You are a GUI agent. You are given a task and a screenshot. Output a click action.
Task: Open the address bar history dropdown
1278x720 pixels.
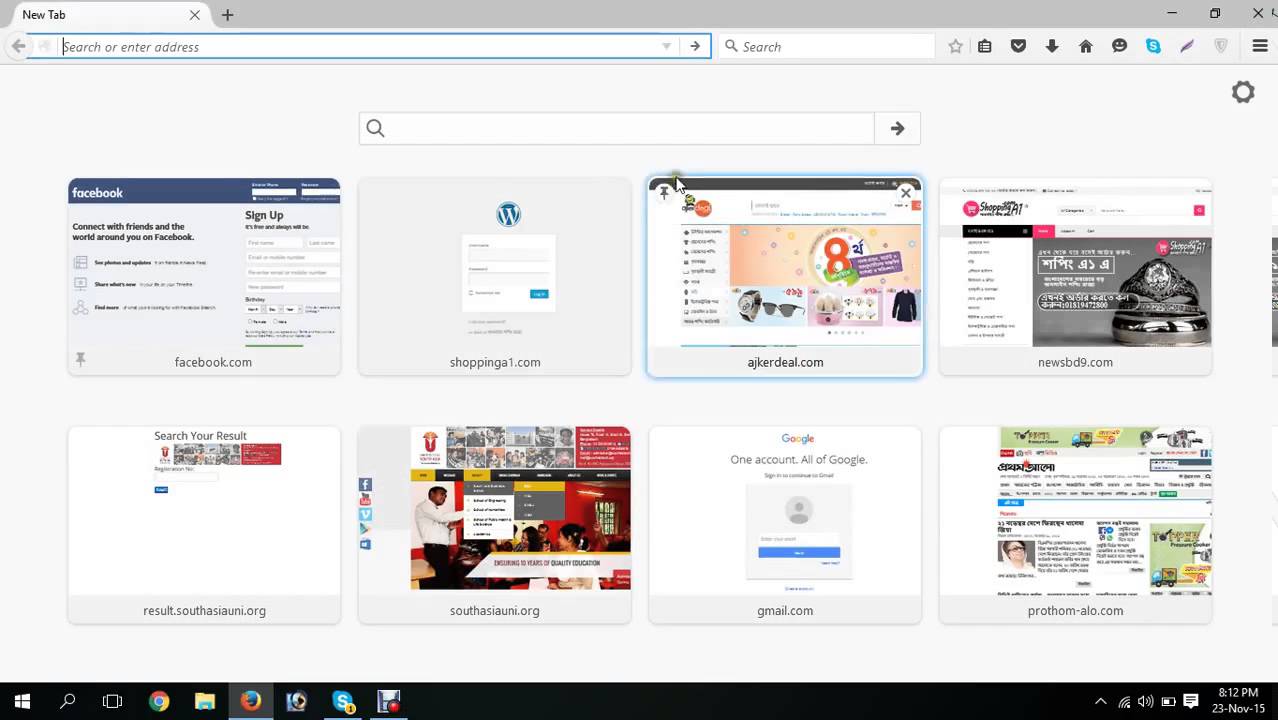(666, 46)
